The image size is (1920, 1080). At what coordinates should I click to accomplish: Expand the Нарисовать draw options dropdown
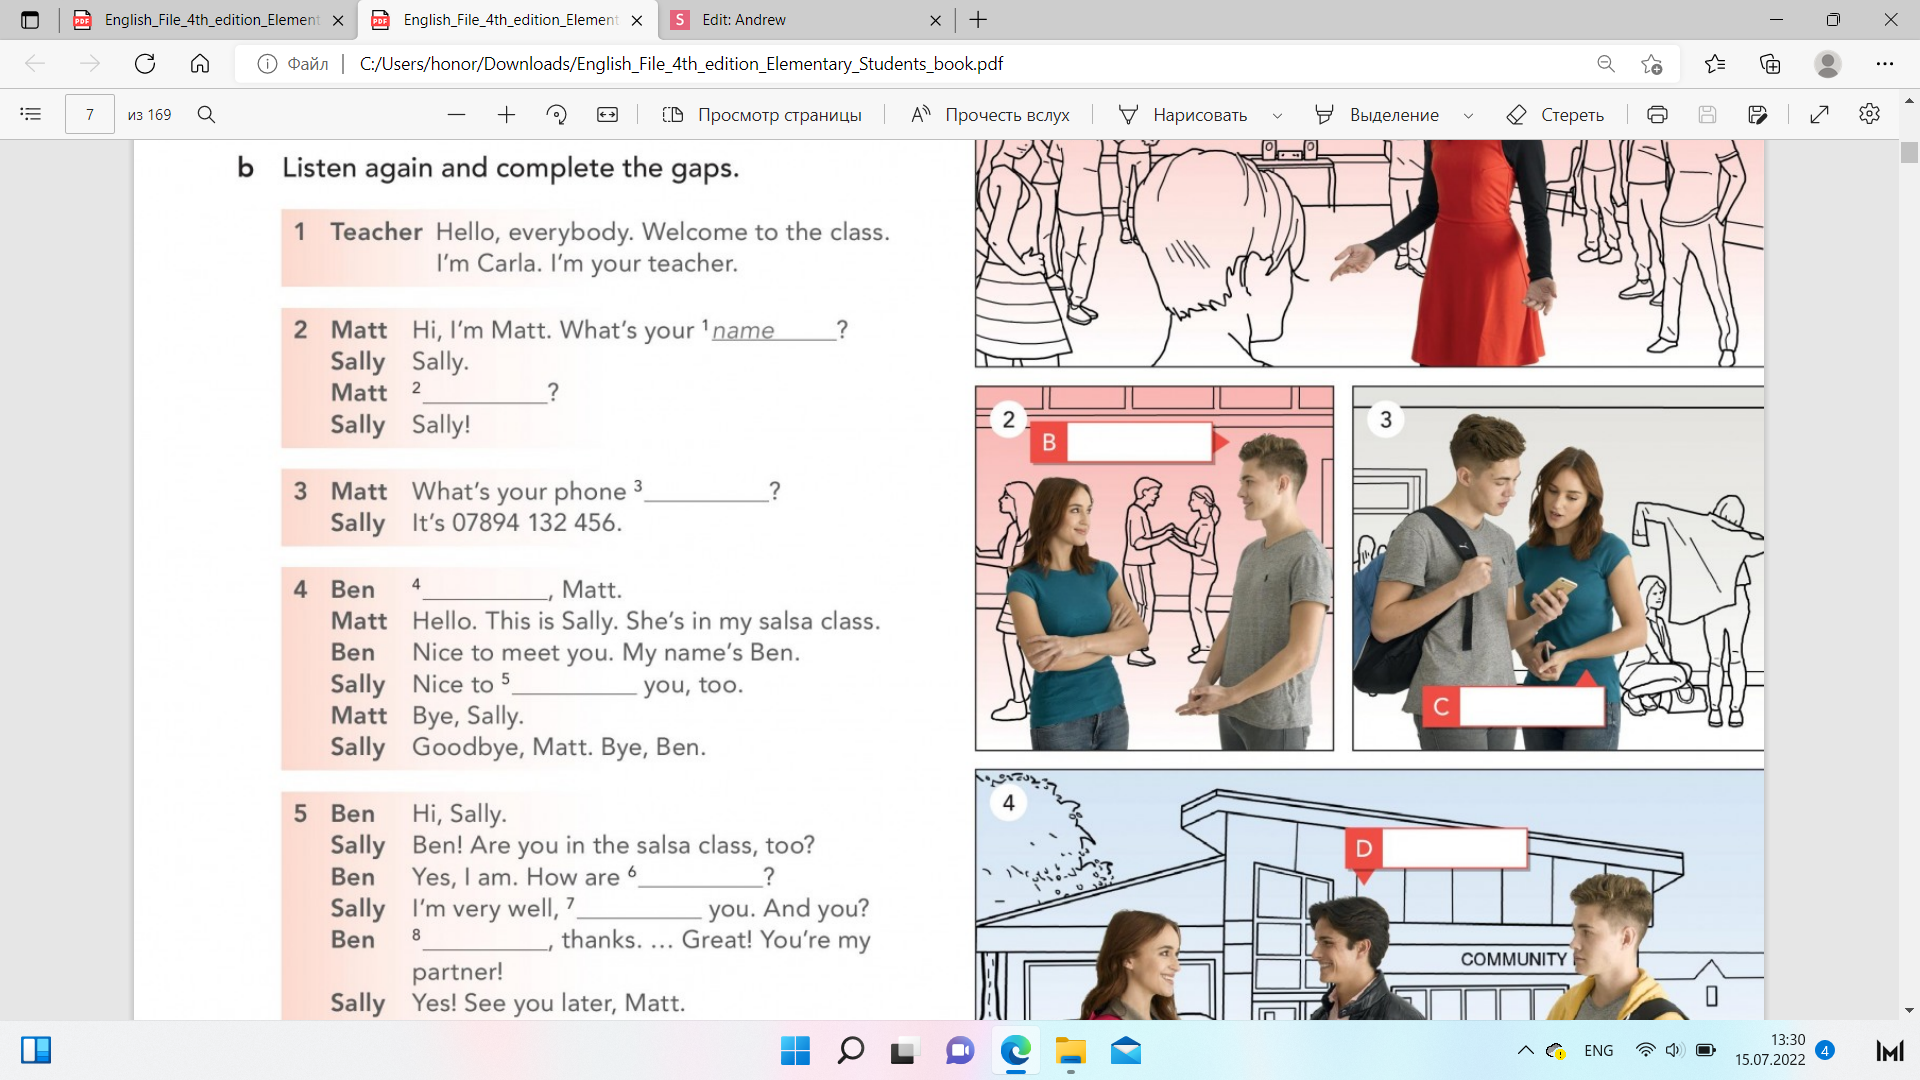1277,115
